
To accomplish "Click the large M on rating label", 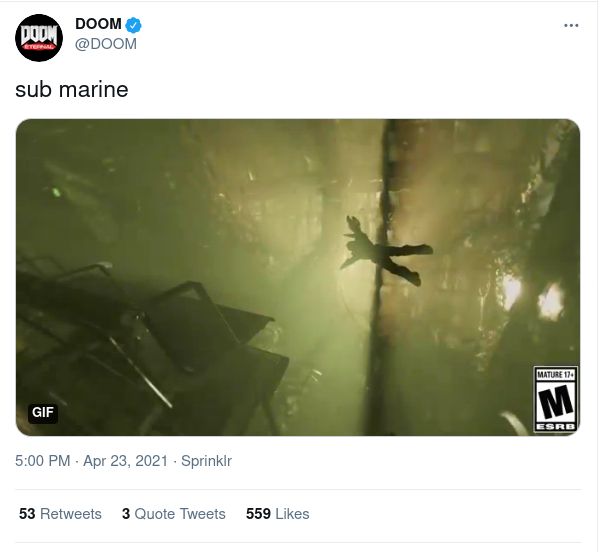I will point(555,402).
